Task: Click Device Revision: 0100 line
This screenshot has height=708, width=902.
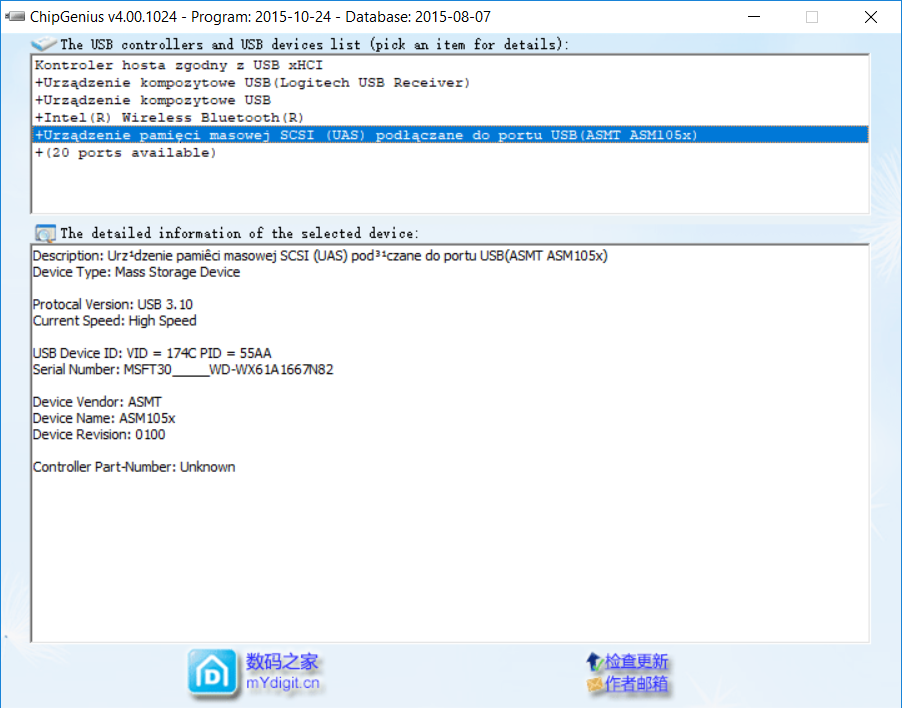Action: [x=99, y=434]
